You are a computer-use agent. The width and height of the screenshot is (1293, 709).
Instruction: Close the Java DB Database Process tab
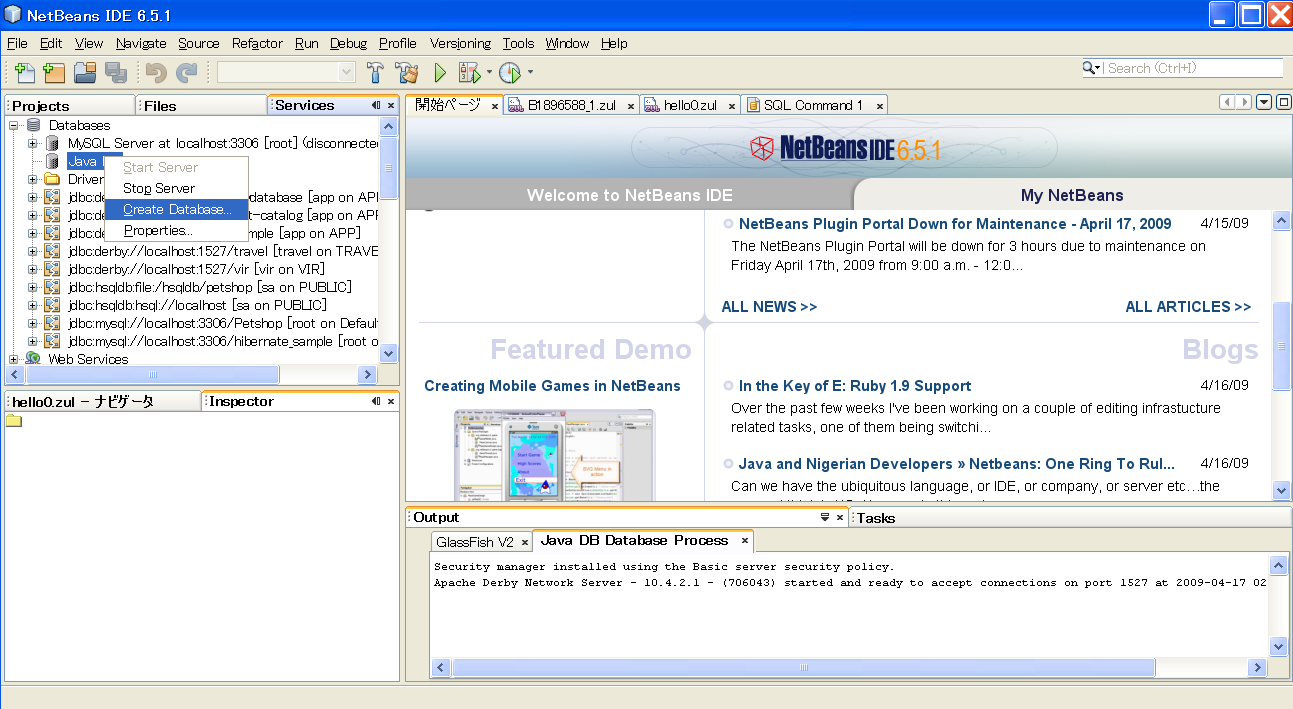pos(744,541)
